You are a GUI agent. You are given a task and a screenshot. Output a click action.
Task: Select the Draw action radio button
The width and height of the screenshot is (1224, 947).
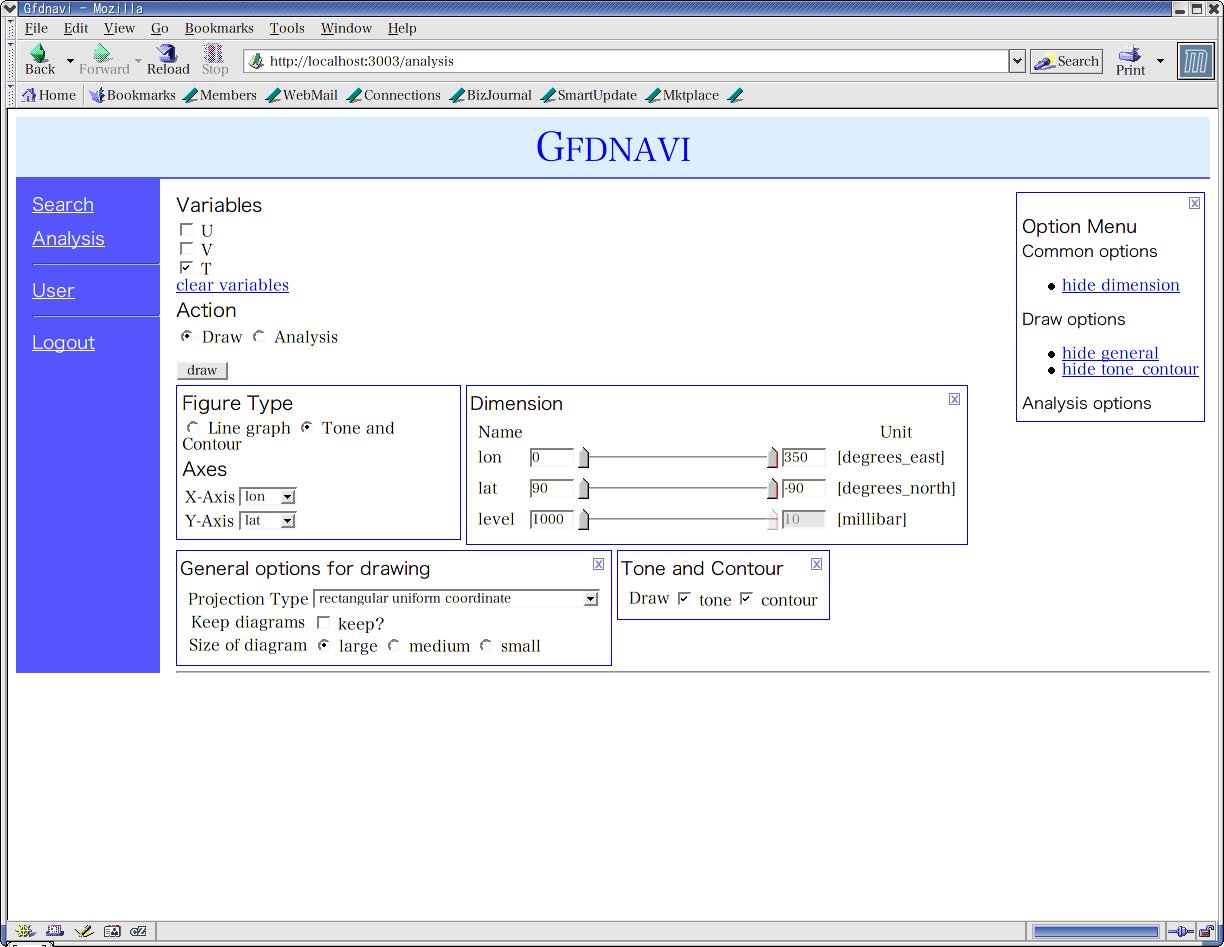186,336
